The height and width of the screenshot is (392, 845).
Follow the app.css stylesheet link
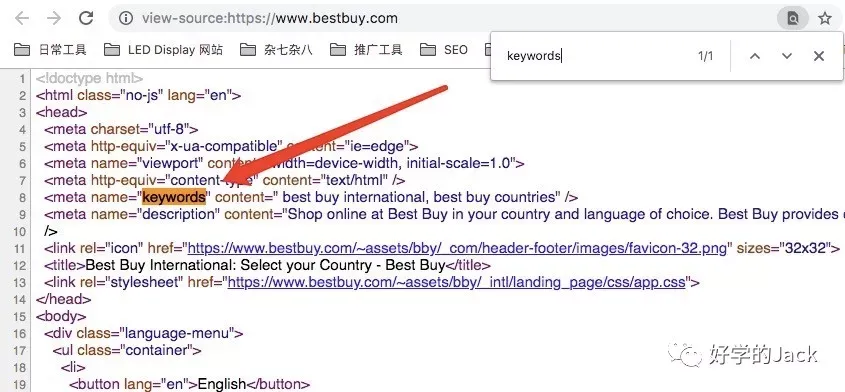pos(456,282)
